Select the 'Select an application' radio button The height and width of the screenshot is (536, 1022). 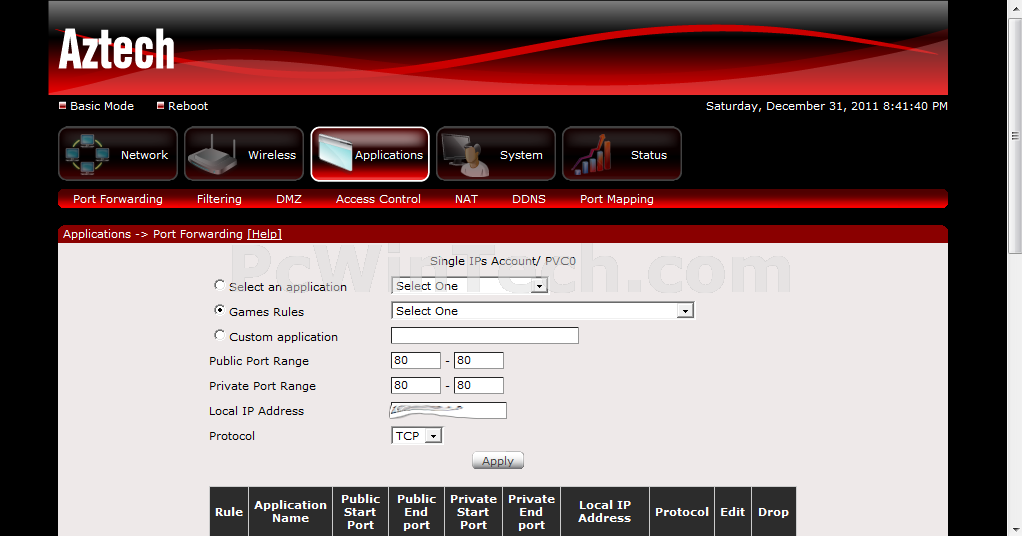point(220,285)
